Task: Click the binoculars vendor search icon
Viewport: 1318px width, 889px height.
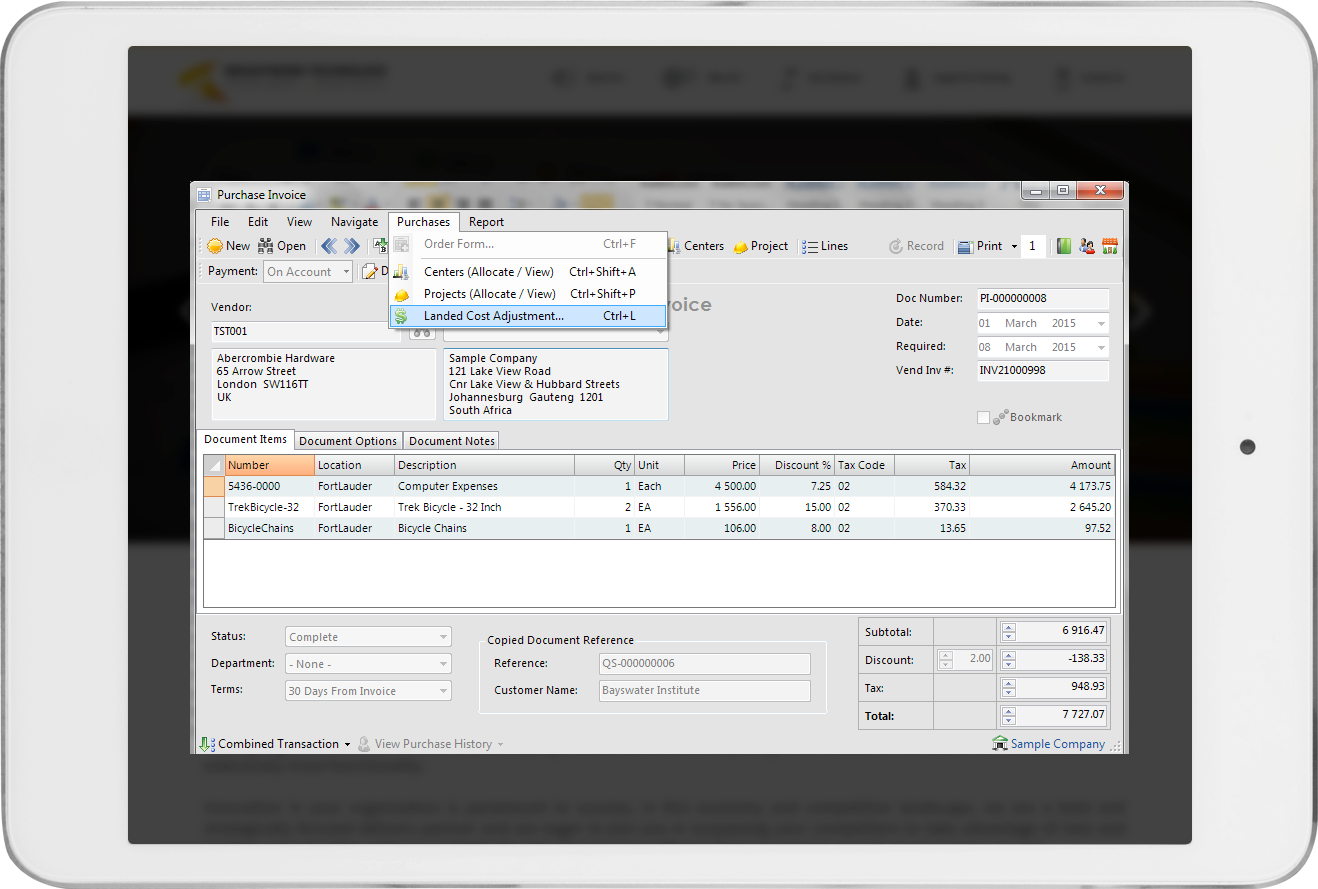Action: (422, 333)
